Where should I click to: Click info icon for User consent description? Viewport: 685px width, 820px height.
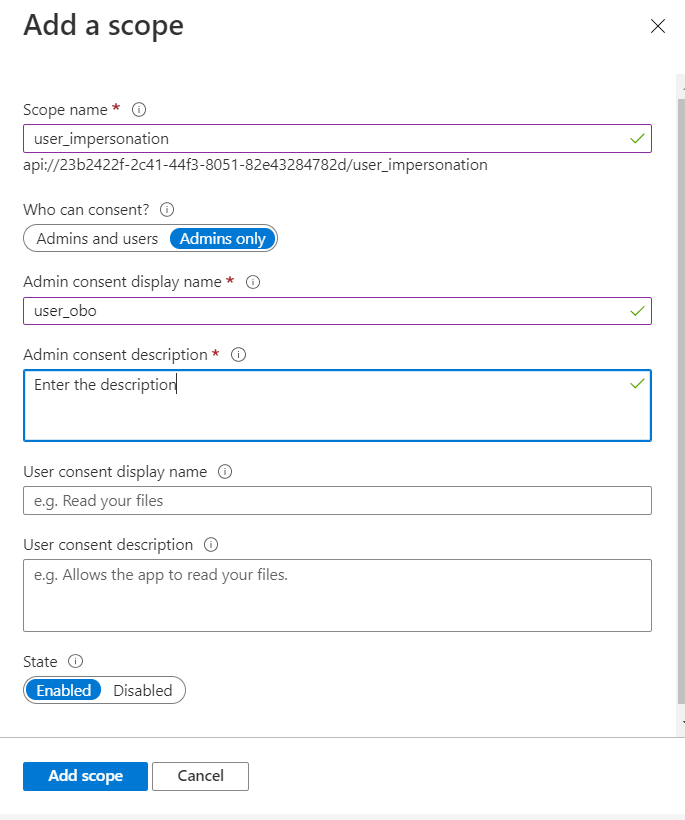pos(210,545)
